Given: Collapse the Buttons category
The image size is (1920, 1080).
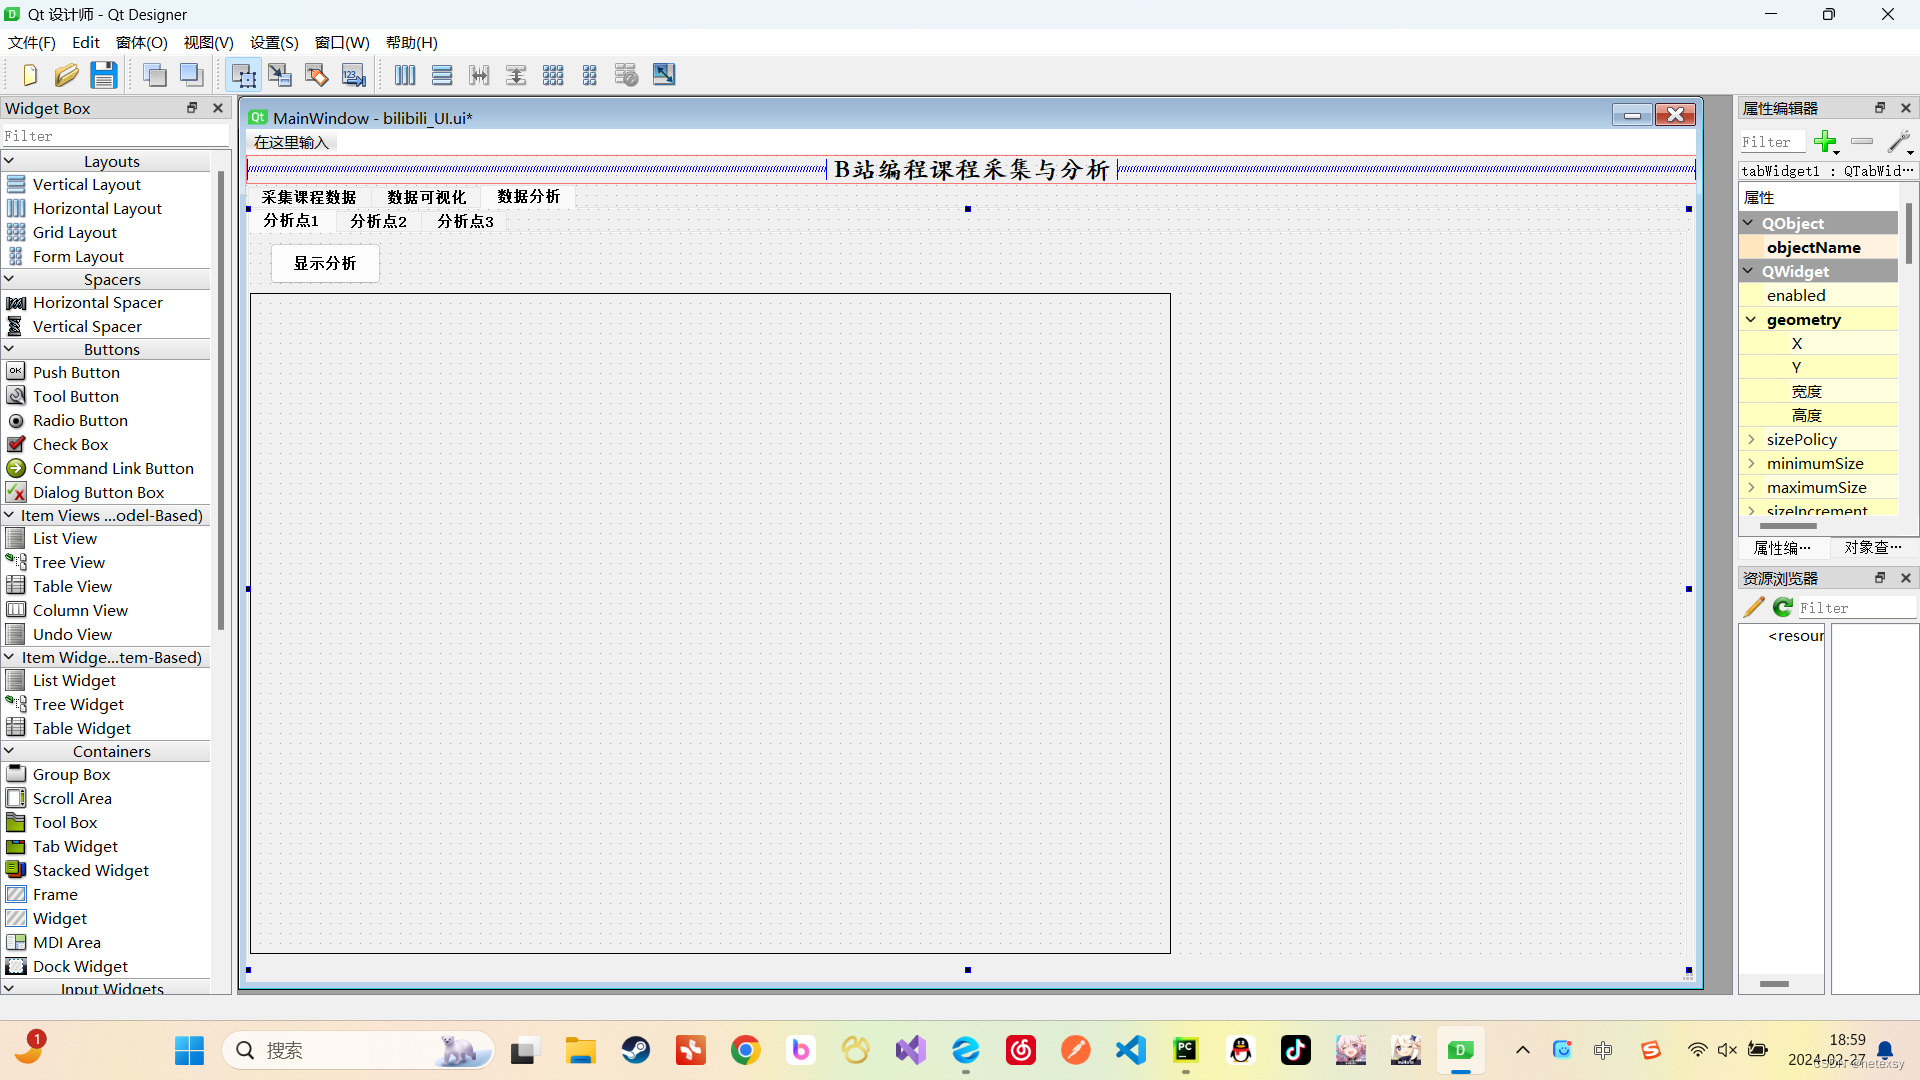Looking at the screenshot, I should tap(9, 349).
